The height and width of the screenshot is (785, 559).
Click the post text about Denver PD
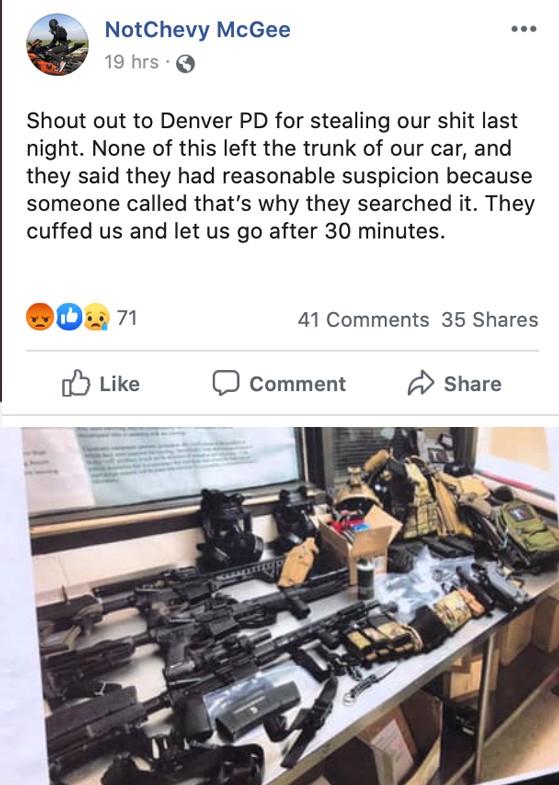click(x=280, y=176)
